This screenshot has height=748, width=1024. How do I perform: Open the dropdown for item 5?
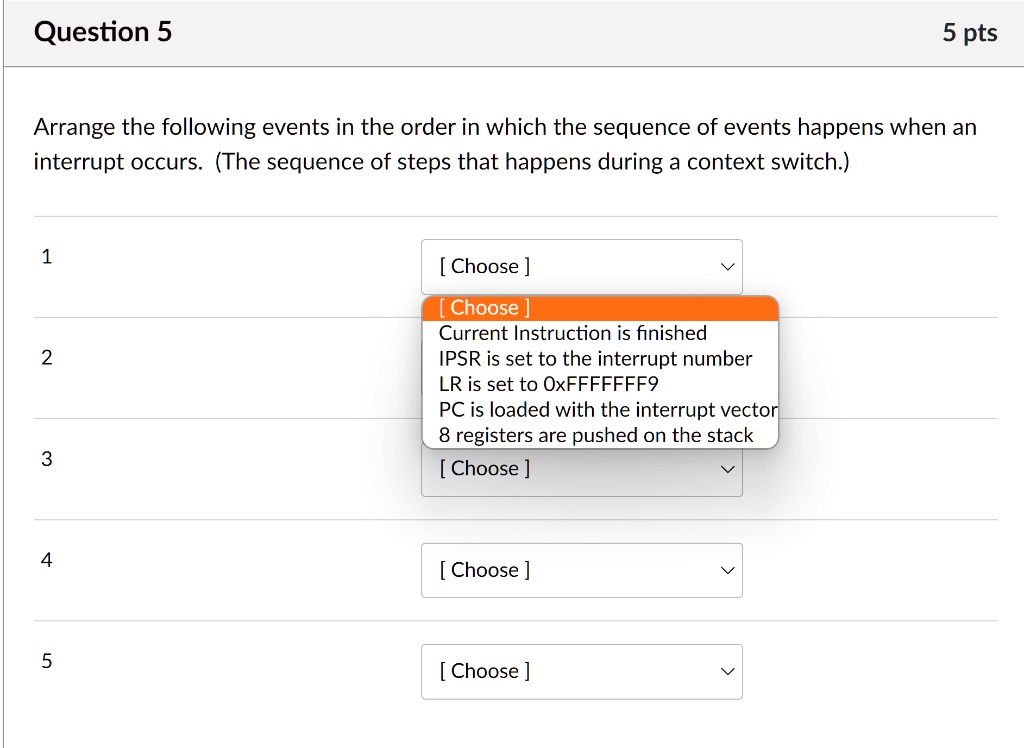[582, 671]
